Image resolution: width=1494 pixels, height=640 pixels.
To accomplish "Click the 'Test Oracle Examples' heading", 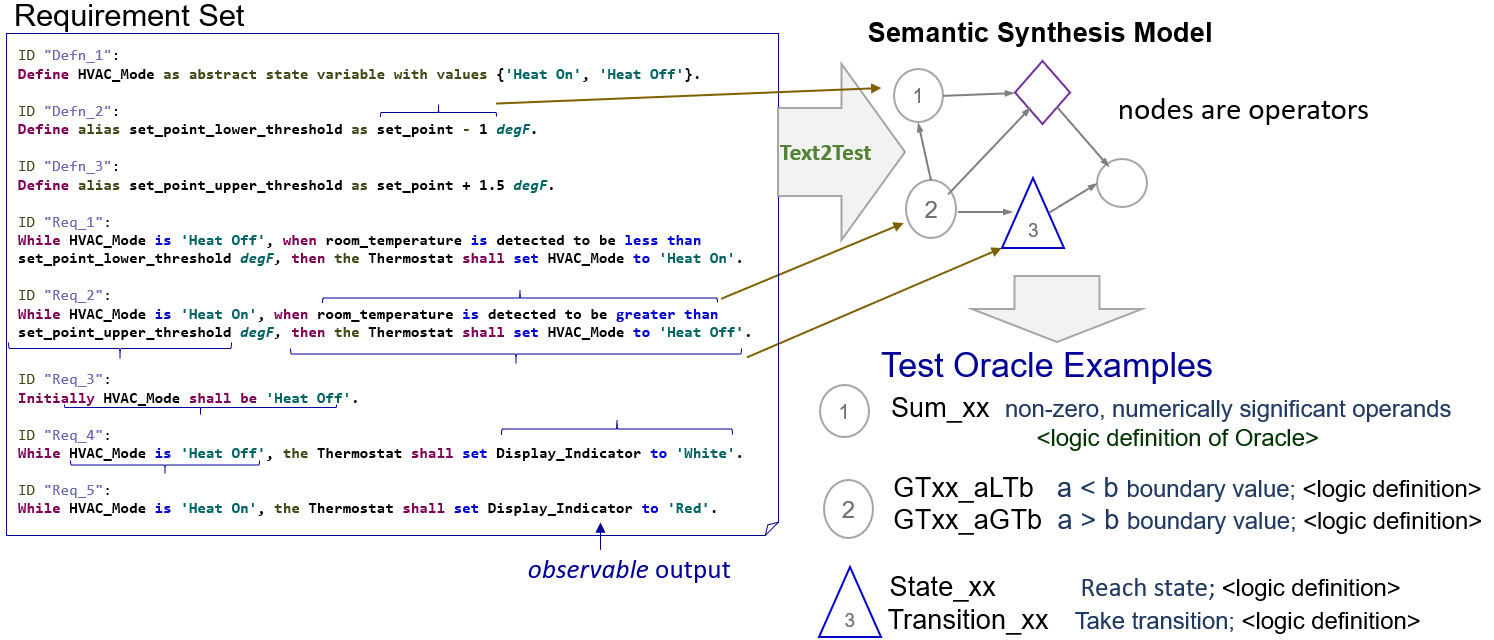I will pyautogui.click(x=1046, y=365).
